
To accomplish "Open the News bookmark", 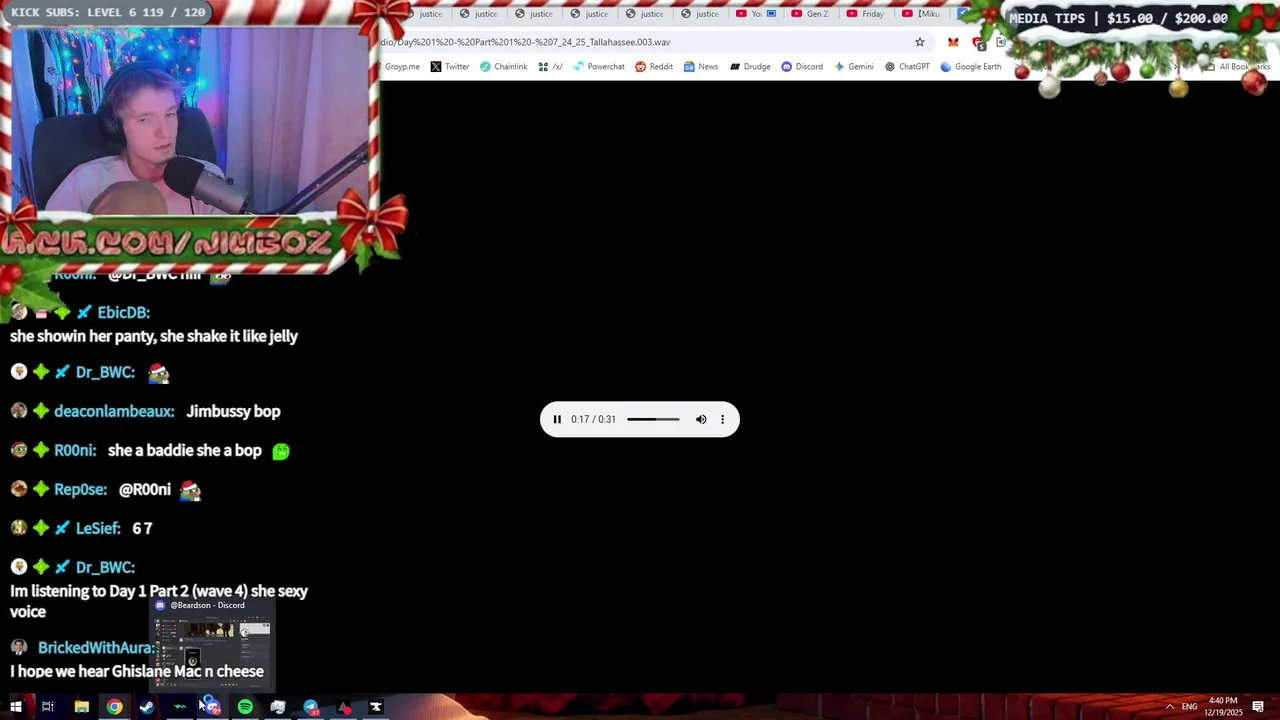I will [700, 67].
